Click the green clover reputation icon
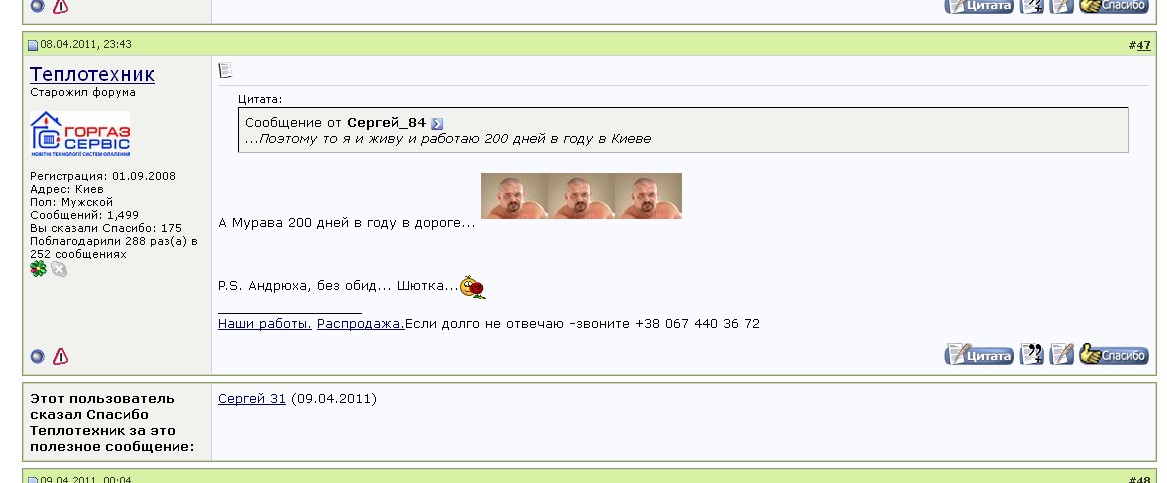Screen dimensions: 1167x483 click(x=38, y=269)
